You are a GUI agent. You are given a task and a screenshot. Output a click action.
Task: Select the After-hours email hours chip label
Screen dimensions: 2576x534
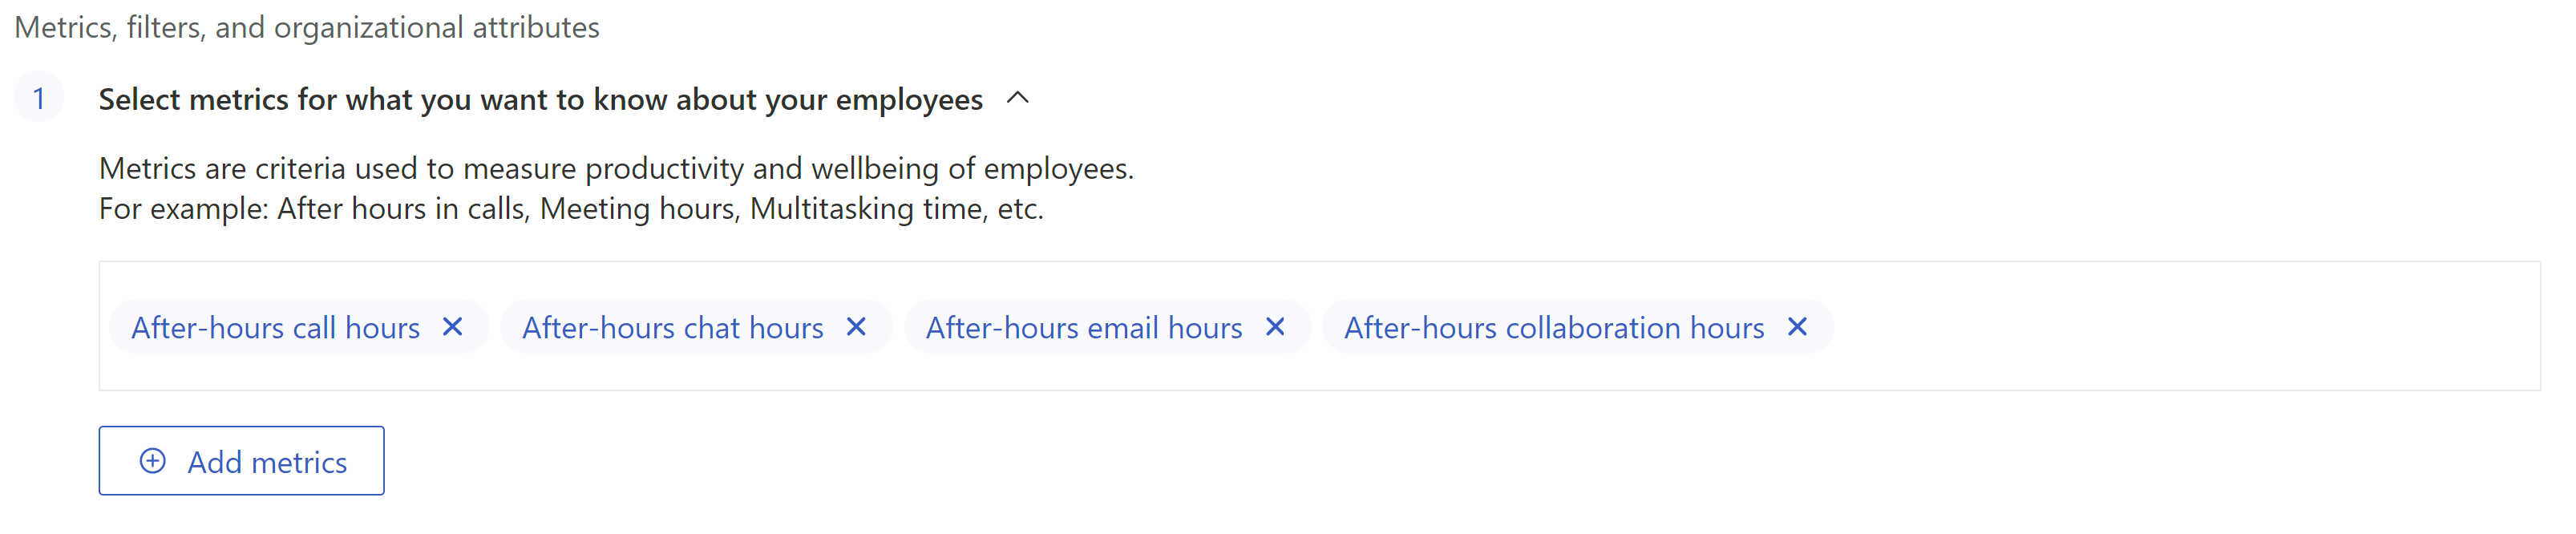tap(1084, 328)
